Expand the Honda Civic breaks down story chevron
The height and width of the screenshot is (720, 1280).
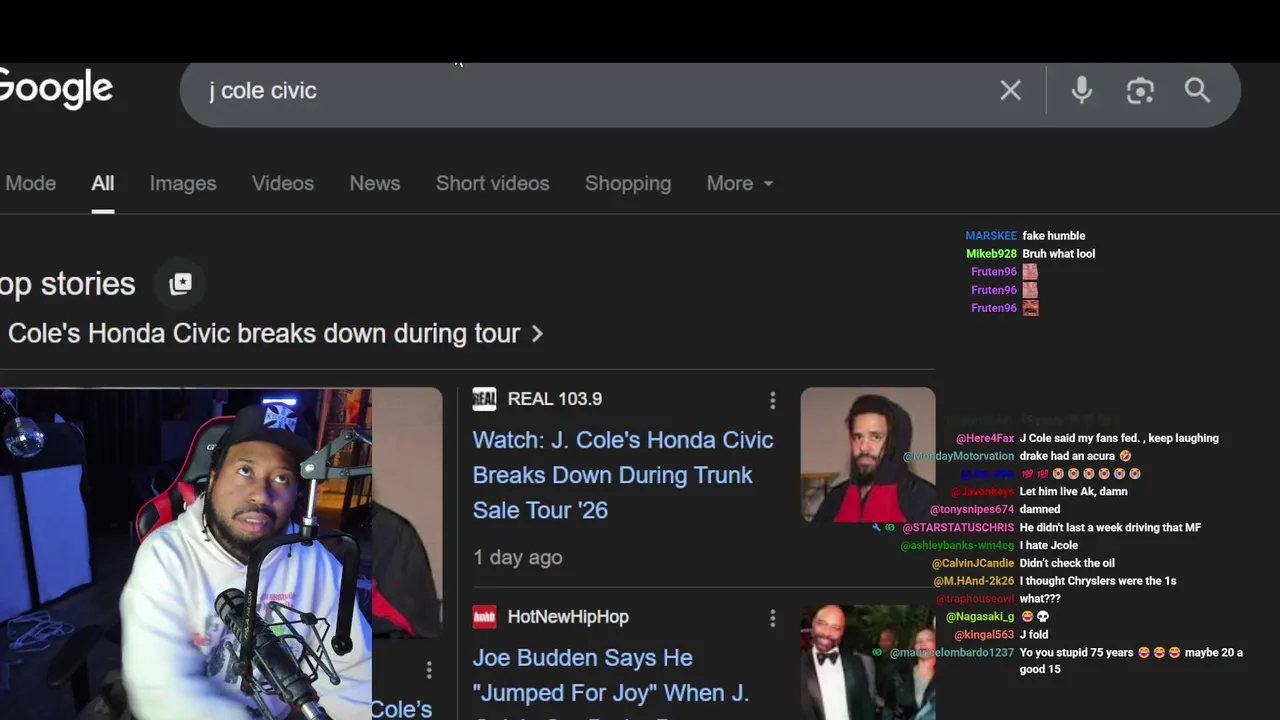(537, 334)
